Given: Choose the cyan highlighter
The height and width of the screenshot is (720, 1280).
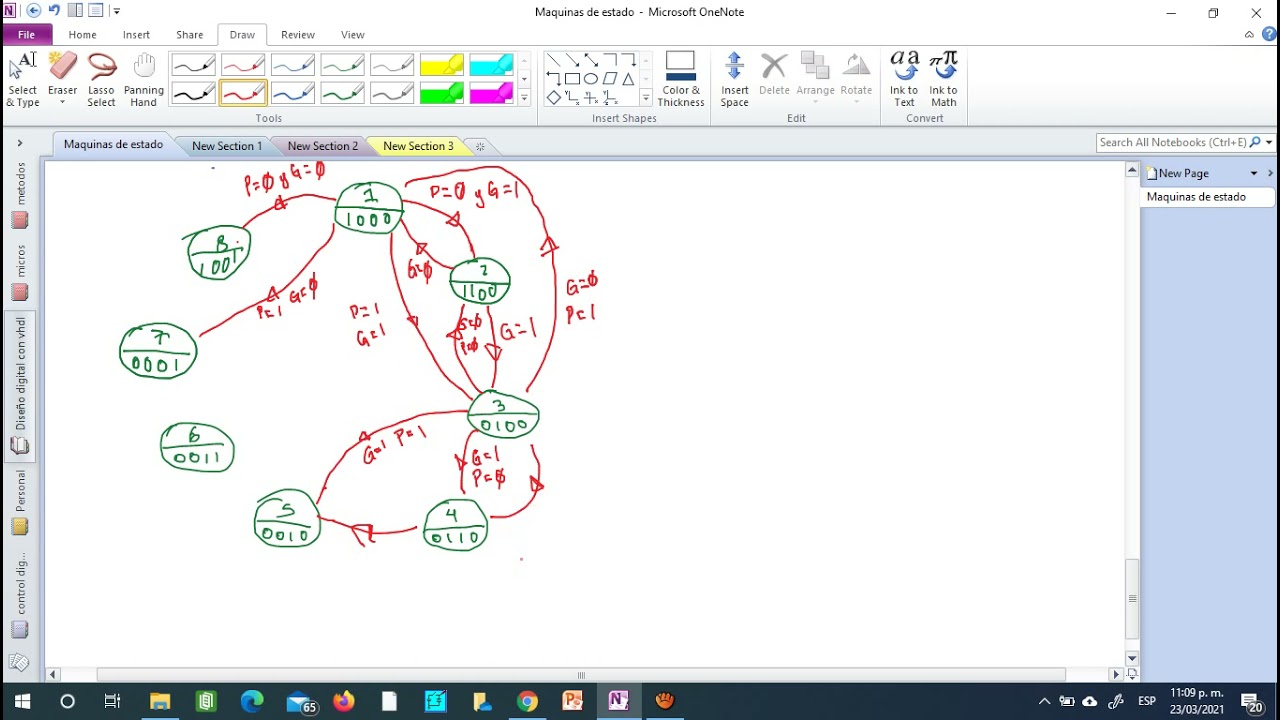Looking at the screenshot, I should (x=492, y=66).
